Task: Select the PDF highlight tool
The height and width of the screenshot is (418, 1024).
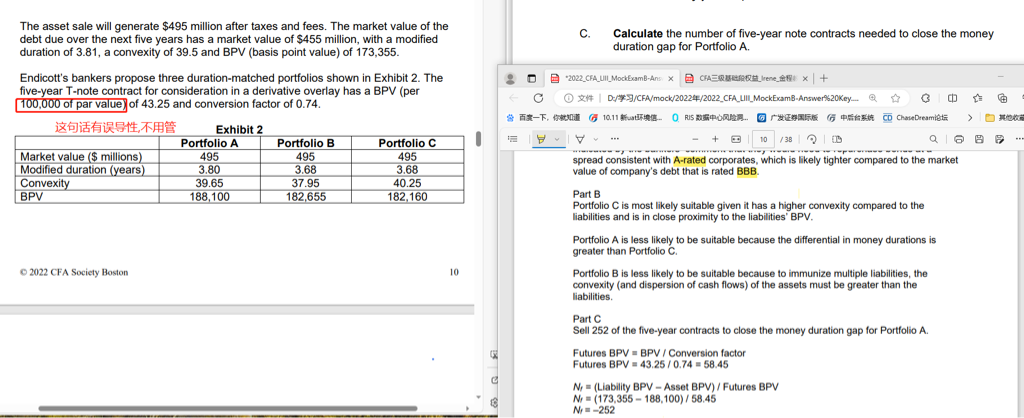Action: (x=541, y=139)
